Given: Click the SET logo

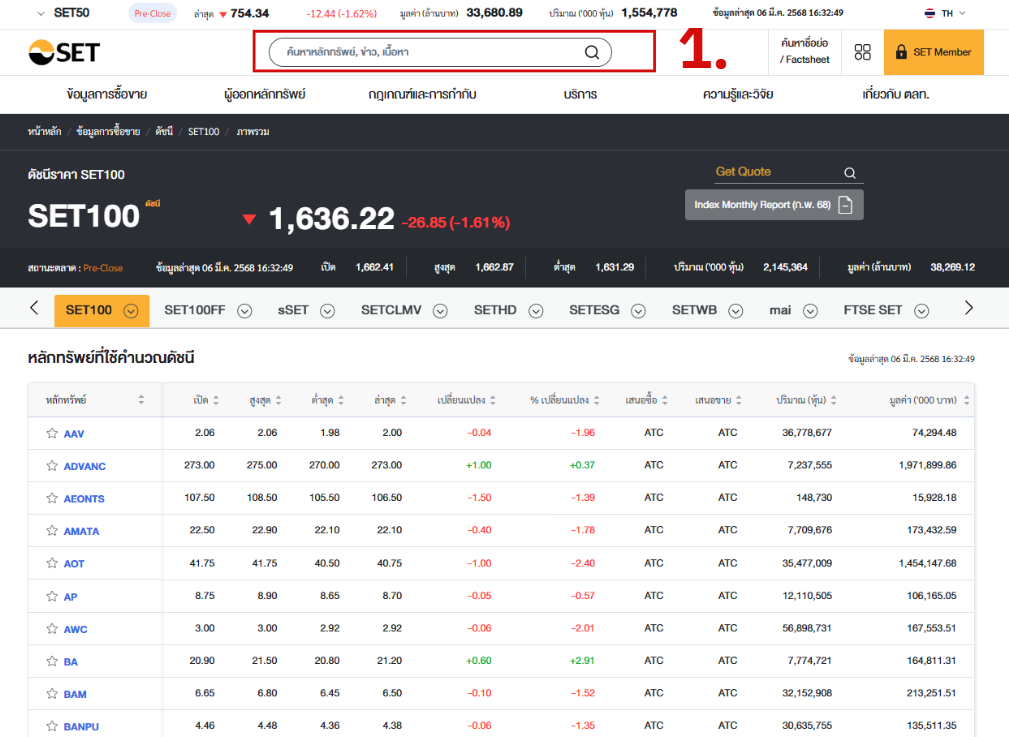Looking at the screenshot, I should point(64,52).
